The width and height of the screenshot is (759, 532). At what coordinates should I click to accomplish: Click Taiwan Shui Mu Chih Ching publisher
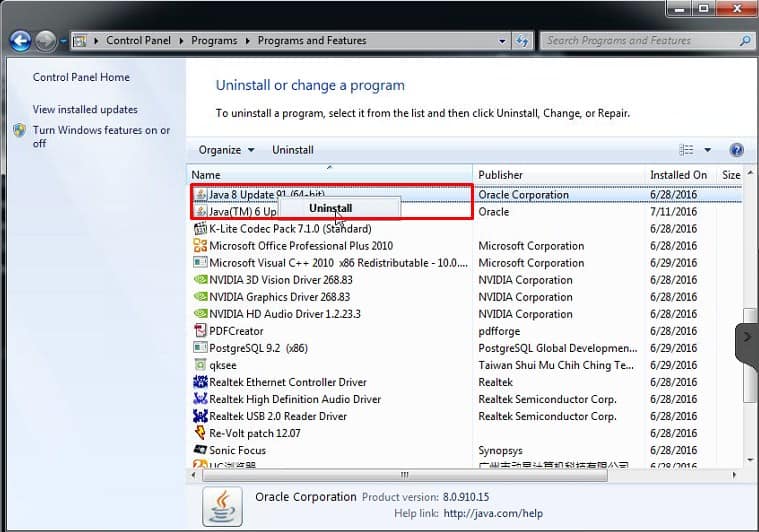tap(556, 365)
